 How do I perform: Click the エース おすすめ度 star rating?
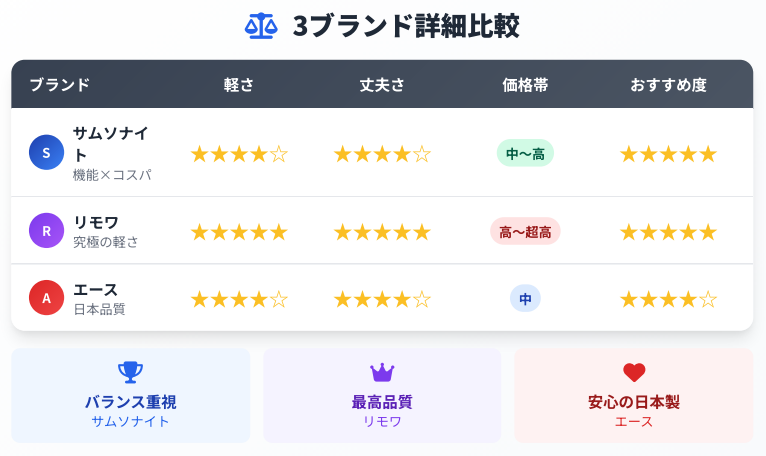click(x=668, y=299)
